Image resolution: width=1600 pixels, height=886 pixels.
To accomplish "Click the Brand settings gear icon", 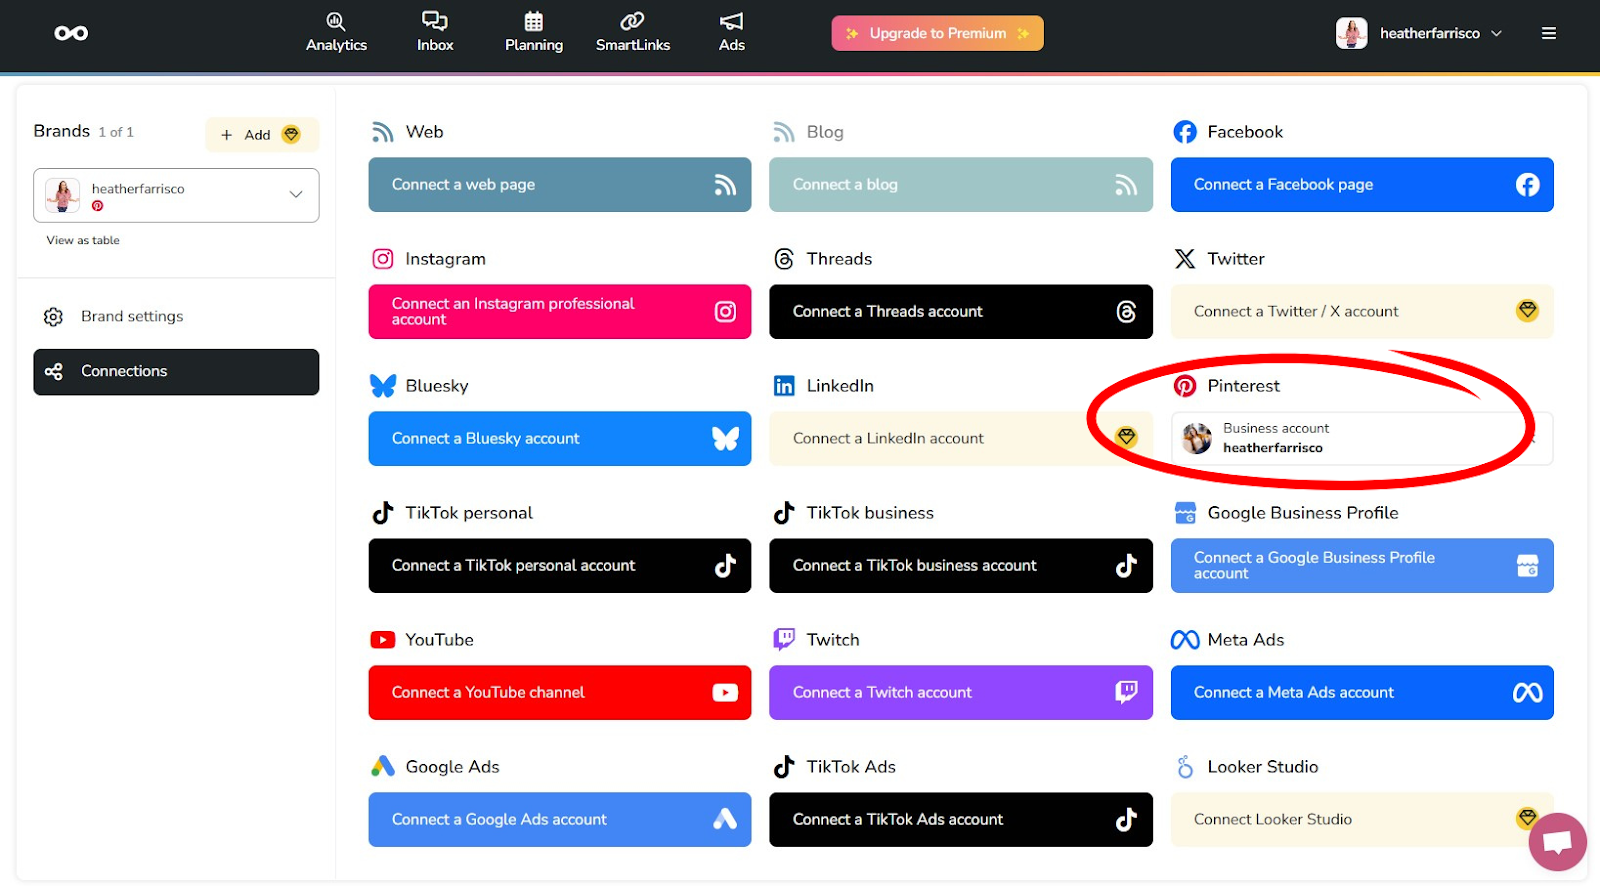I will [53, 317].
